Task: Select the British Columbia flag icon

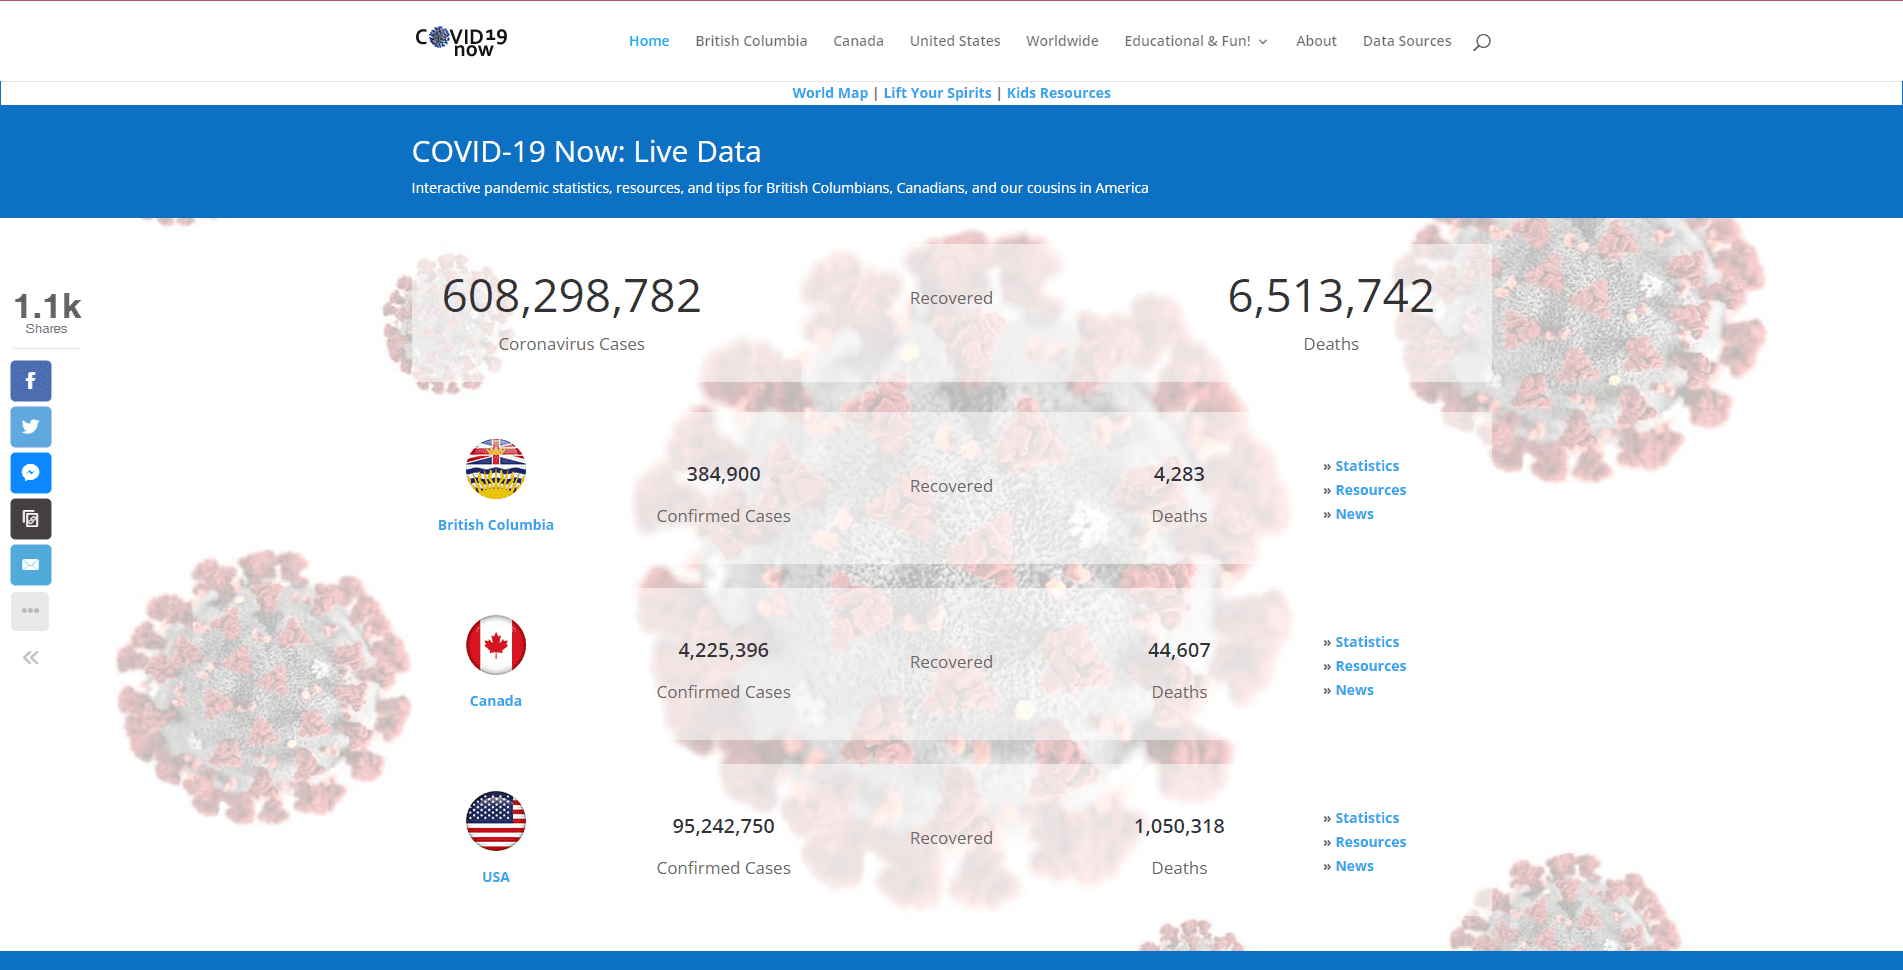Action: pyautogui.click(x=496, y=469)
